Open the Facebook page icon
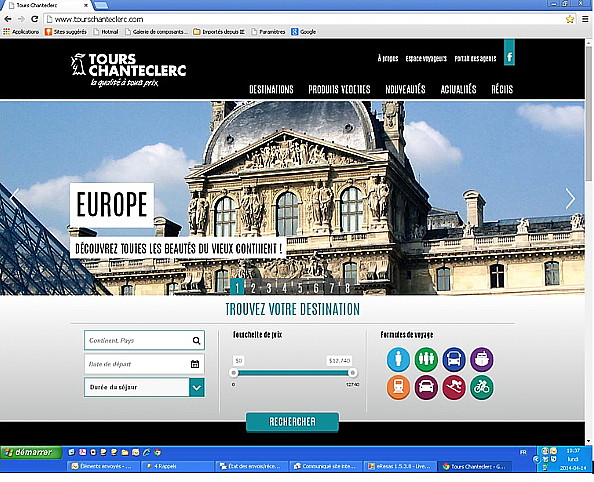This screenshot has height=482, width=594. point(509,53)
